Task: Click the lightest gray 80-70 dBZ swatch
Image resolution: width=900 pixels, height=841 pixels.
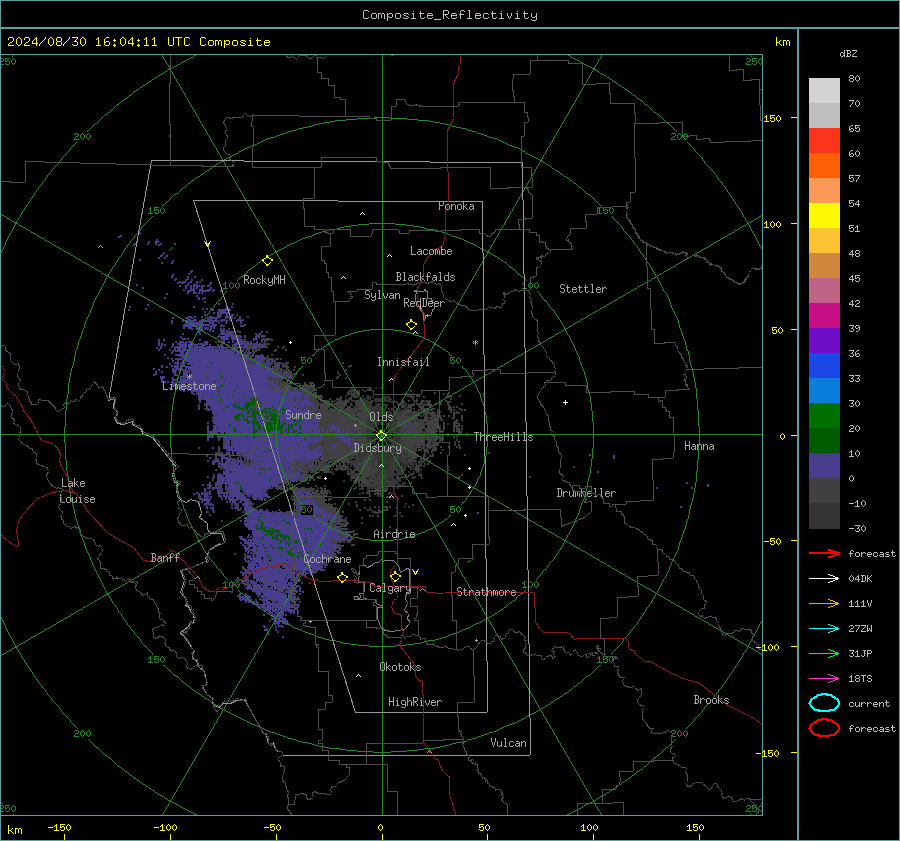Action: click(x=824, y=90)
